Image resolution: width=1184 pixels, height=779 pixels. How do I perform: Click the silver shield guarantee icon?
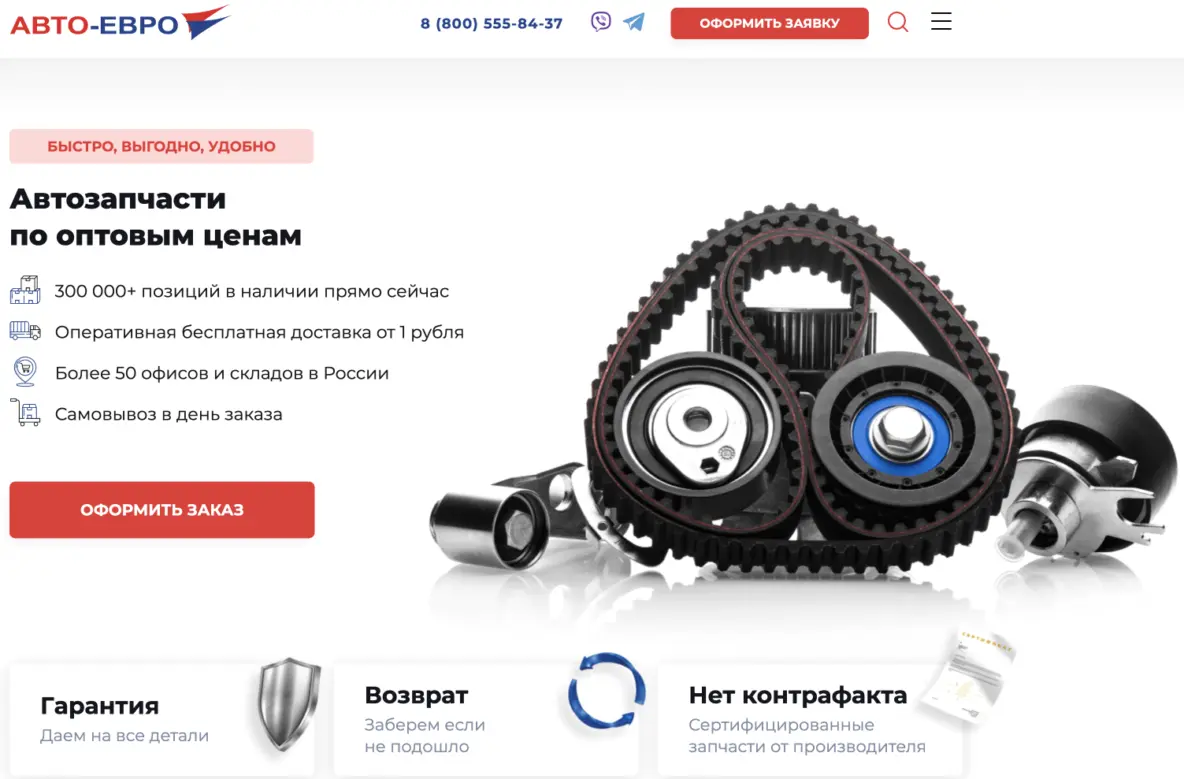(x=288, y=704)
